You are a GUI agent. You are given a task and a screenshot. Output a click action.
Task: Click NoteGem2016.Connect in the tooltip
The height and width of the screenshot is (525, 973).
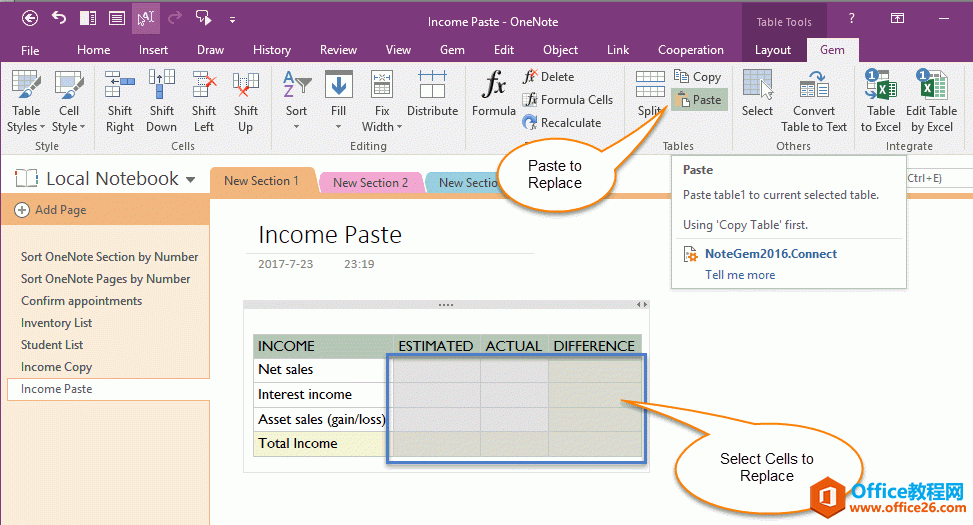click(771, 253)
